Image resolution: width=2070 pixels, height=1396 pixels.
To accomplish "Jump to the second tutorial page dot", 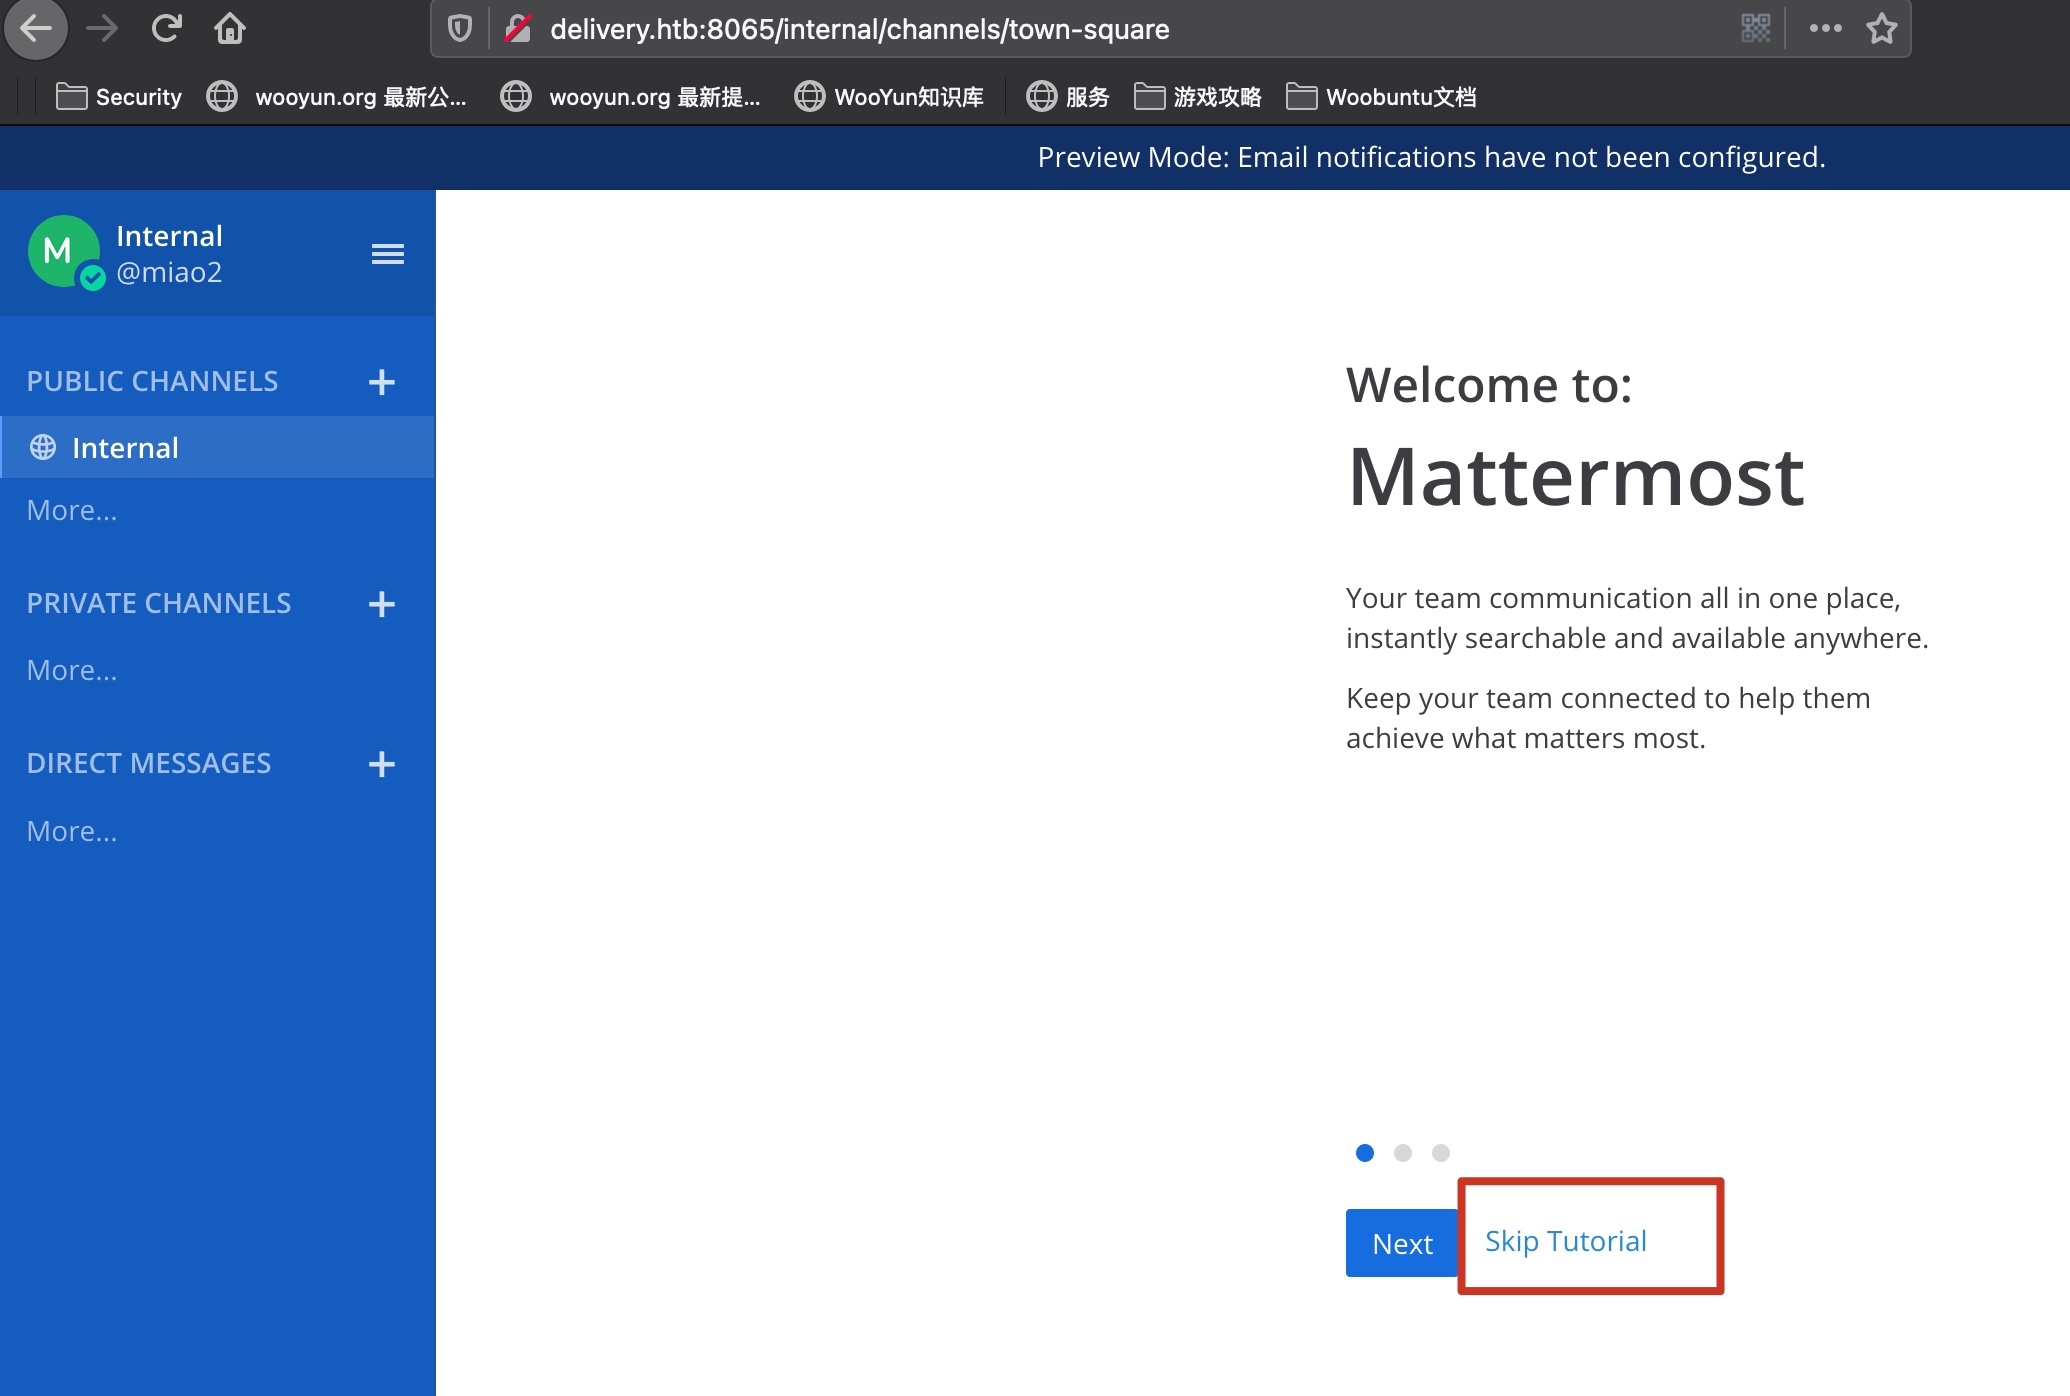I will (x=1402, y=1153).
